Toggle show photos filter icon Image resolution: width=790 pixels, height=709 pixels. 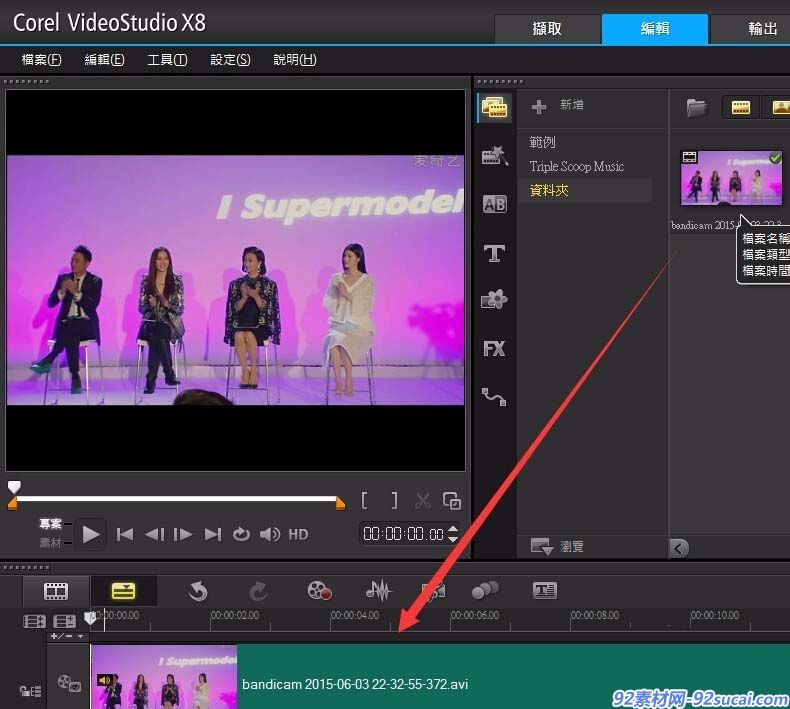pyautogui.click(x=778, y=107)
